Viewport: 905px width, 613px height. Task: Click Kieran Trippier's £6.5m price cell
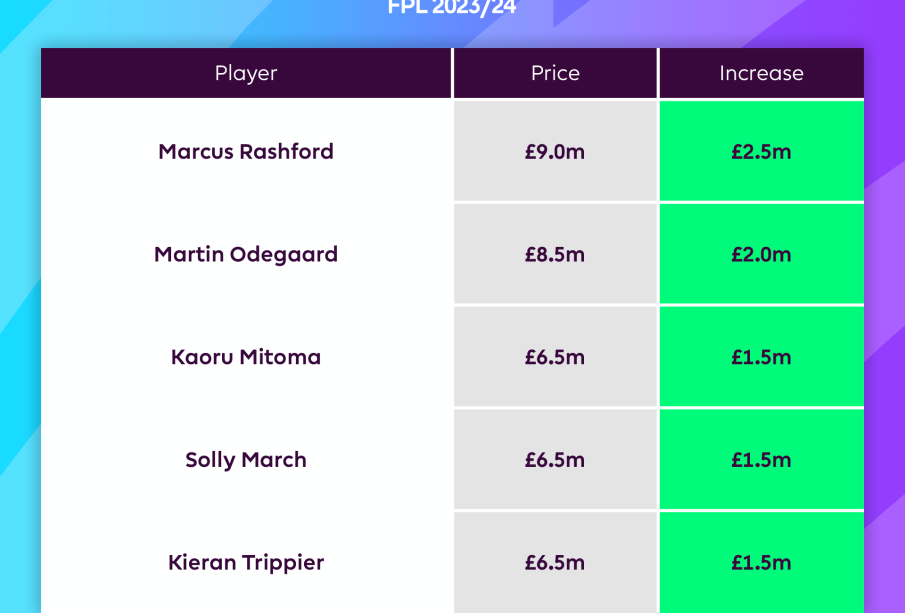tap(555, 563)
